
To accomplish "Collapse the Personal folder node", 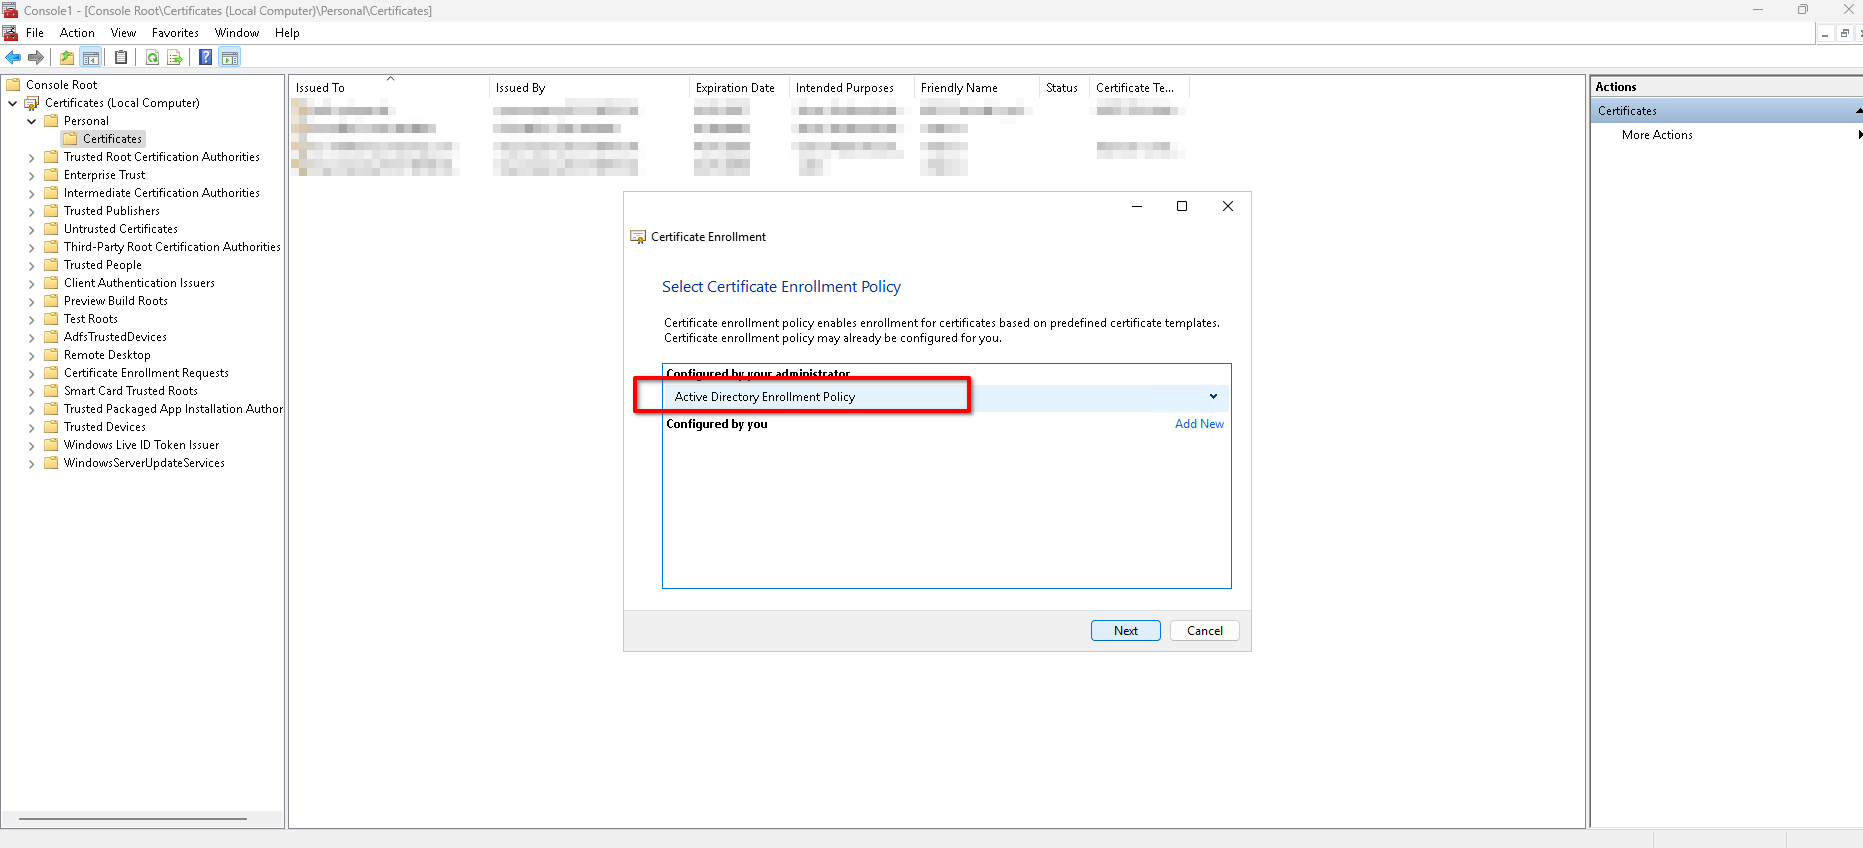I will (x=31, y=122).
